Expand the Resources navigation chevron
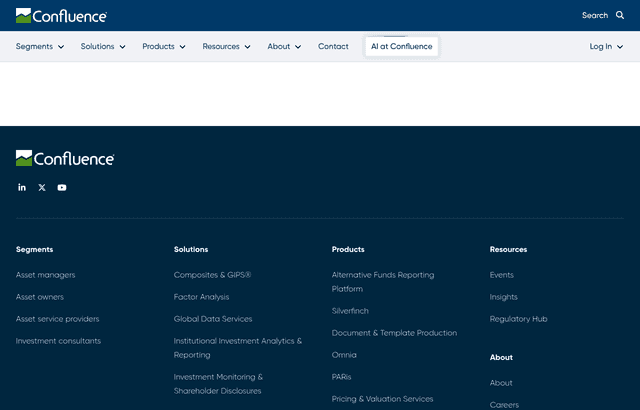 tap(247, 47)
